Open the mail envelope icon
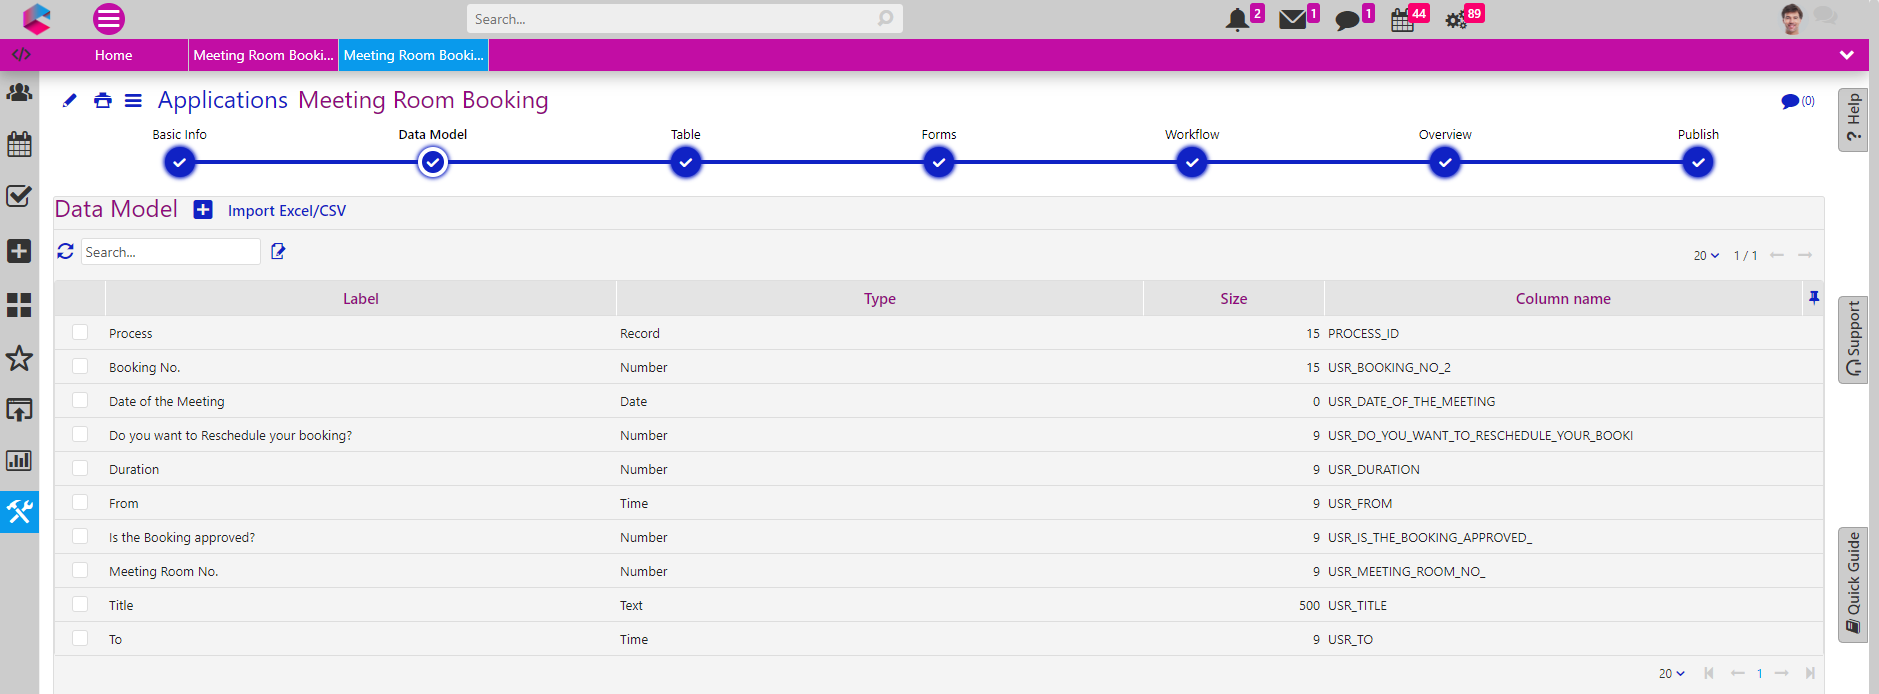1879x694 pixels. coord(1292,19)
